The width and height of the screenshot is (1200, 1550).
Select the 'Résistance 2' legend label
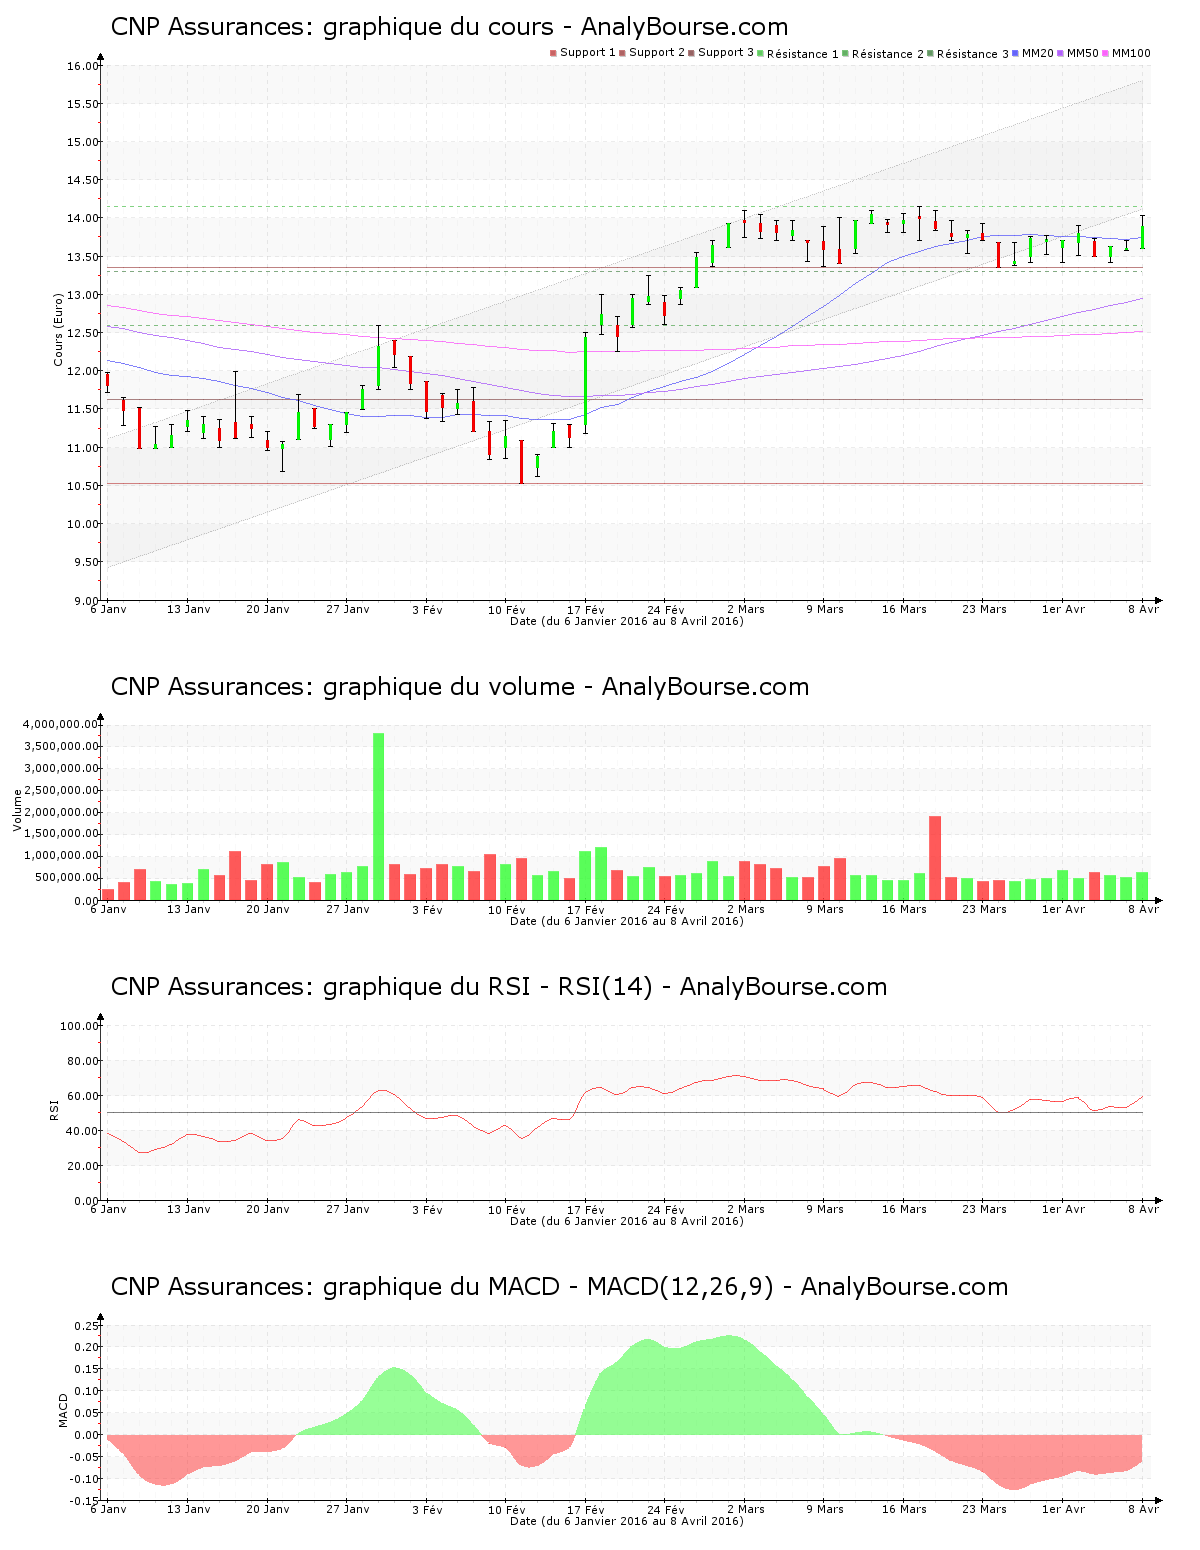point(888,54)
